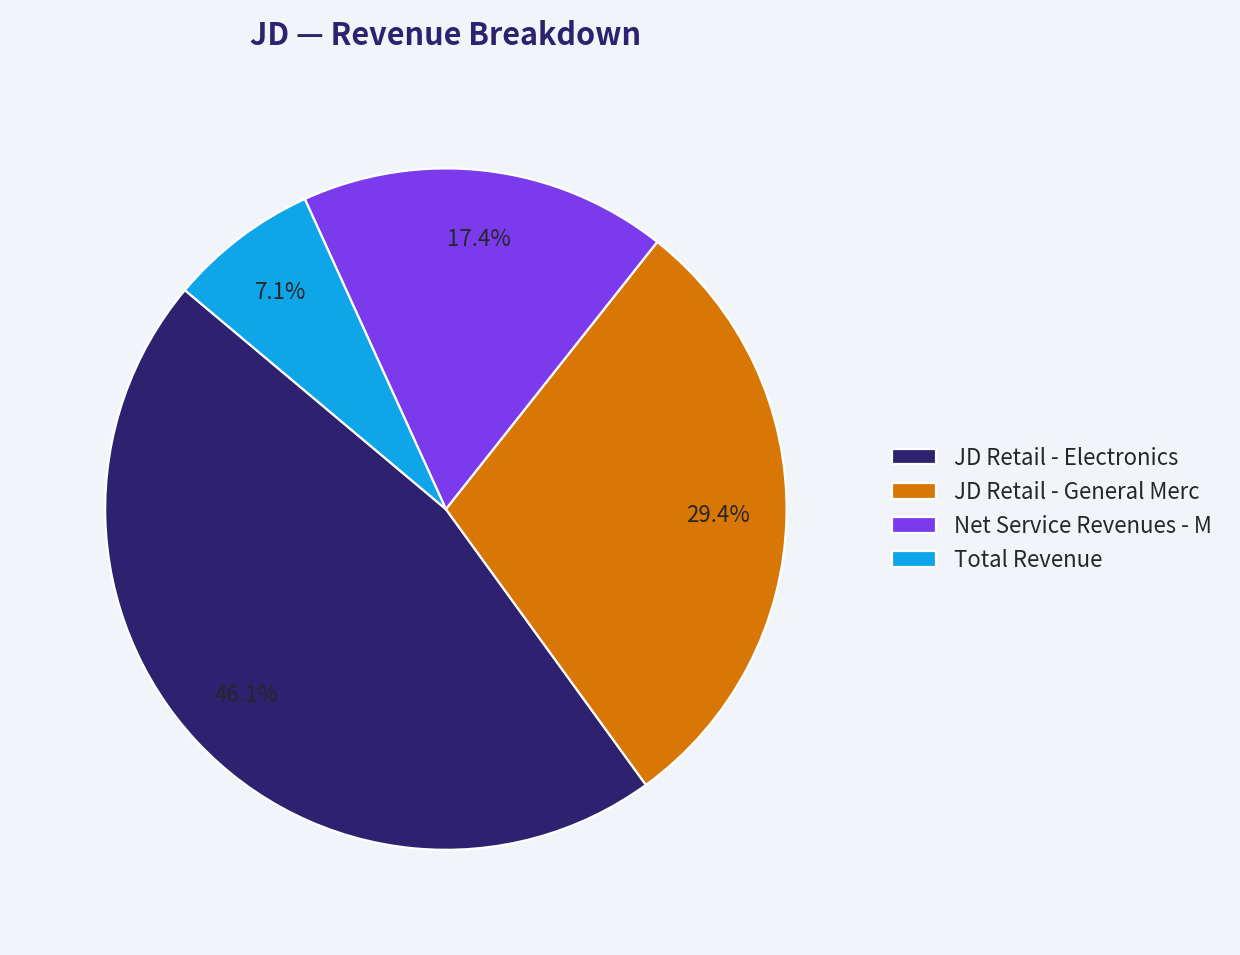The width and height of the screenshot is (1240, 955).
Task: Click the JD — Revenue Breakdown chart title
Action: (x=445, y=34)
